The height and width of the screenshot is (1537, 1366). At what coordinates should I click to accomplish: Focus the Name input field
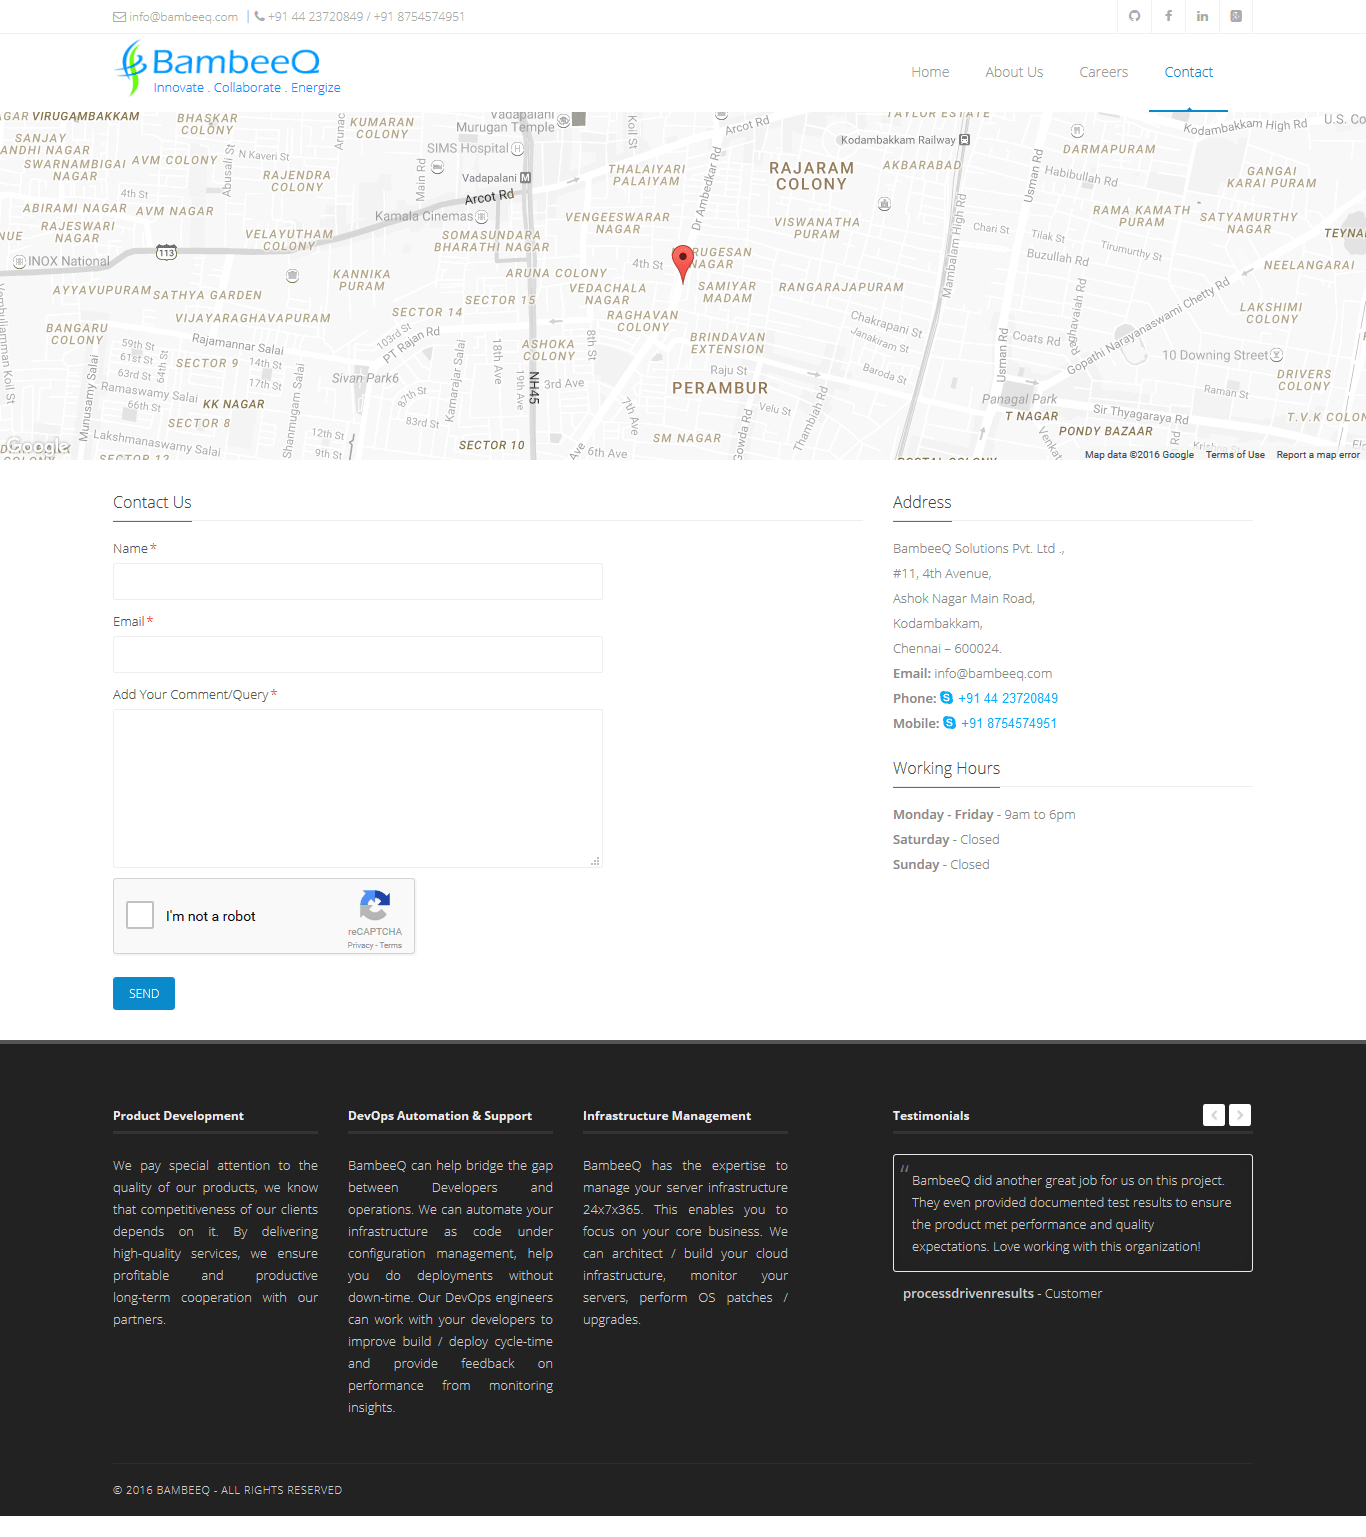pyautogui.click(x=358, y=581)
